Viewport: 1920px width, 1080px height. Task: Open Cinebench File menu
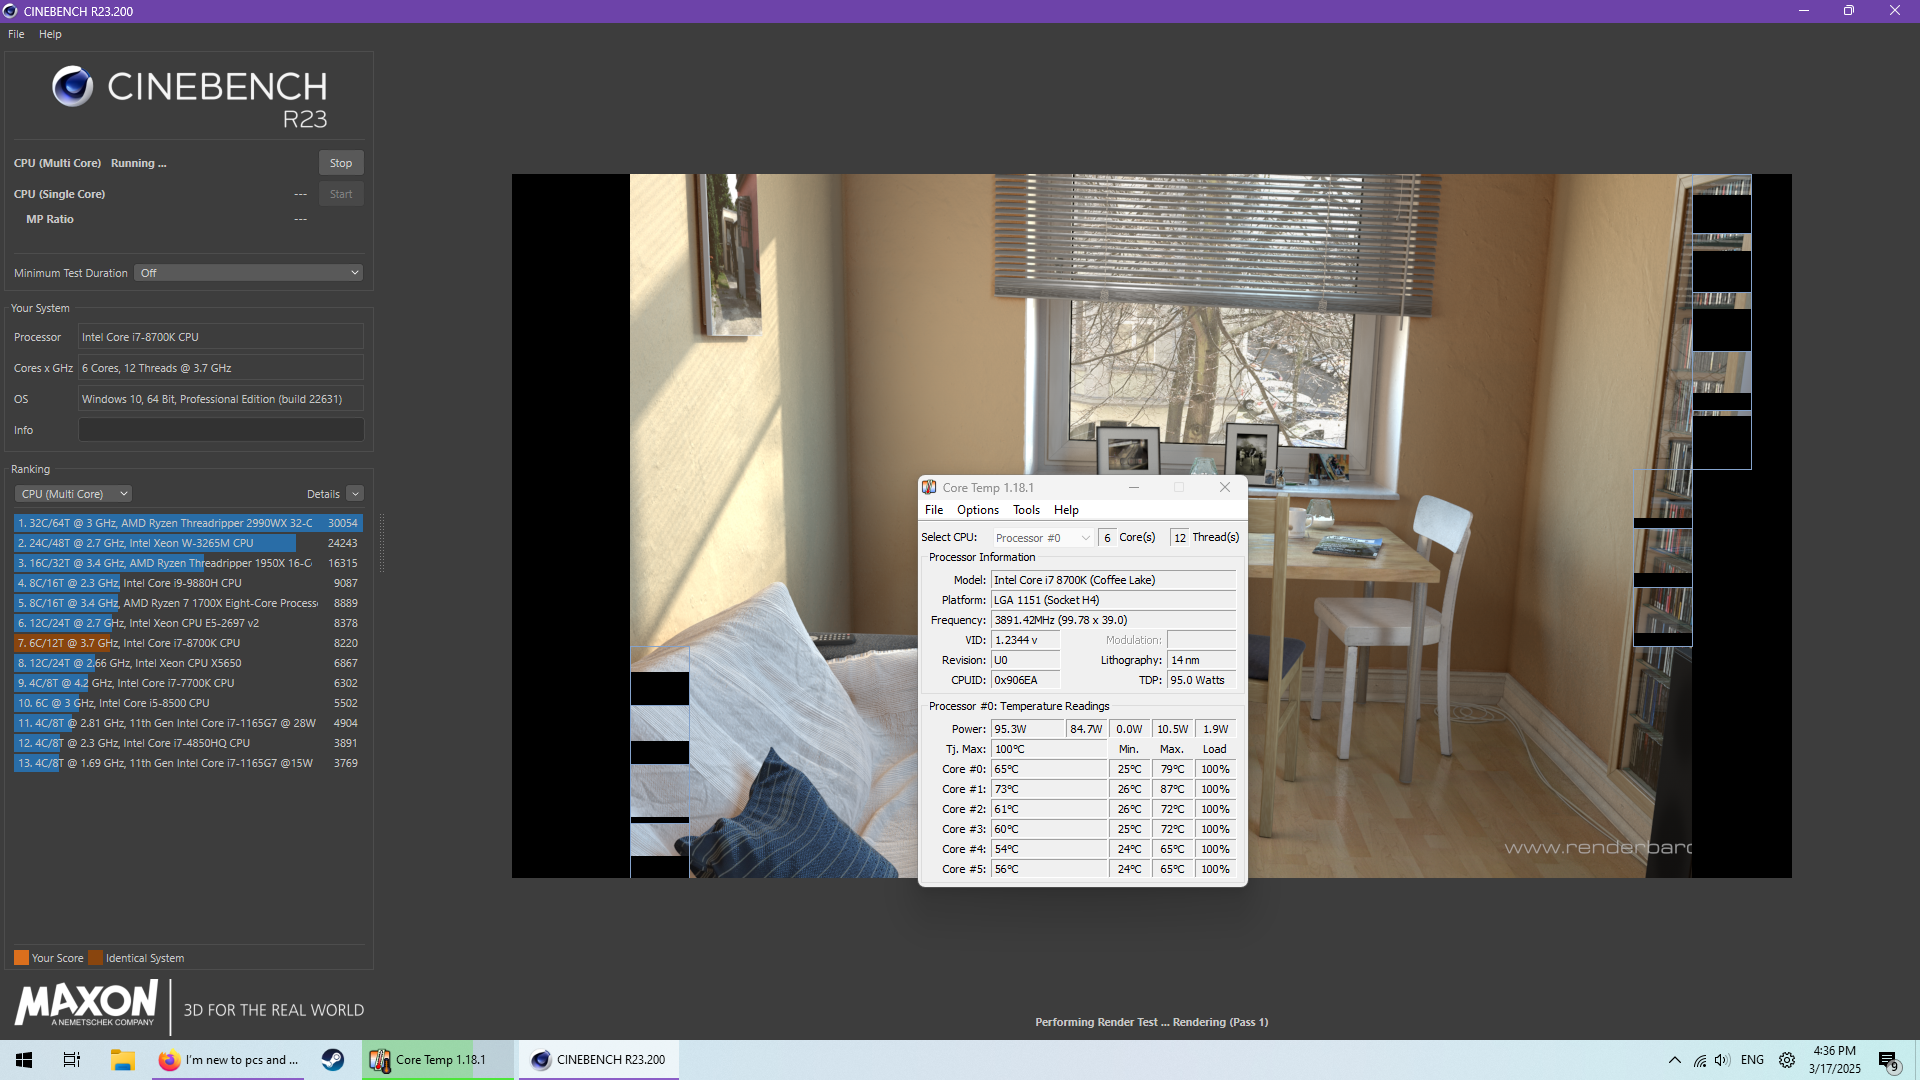[16, 34]
